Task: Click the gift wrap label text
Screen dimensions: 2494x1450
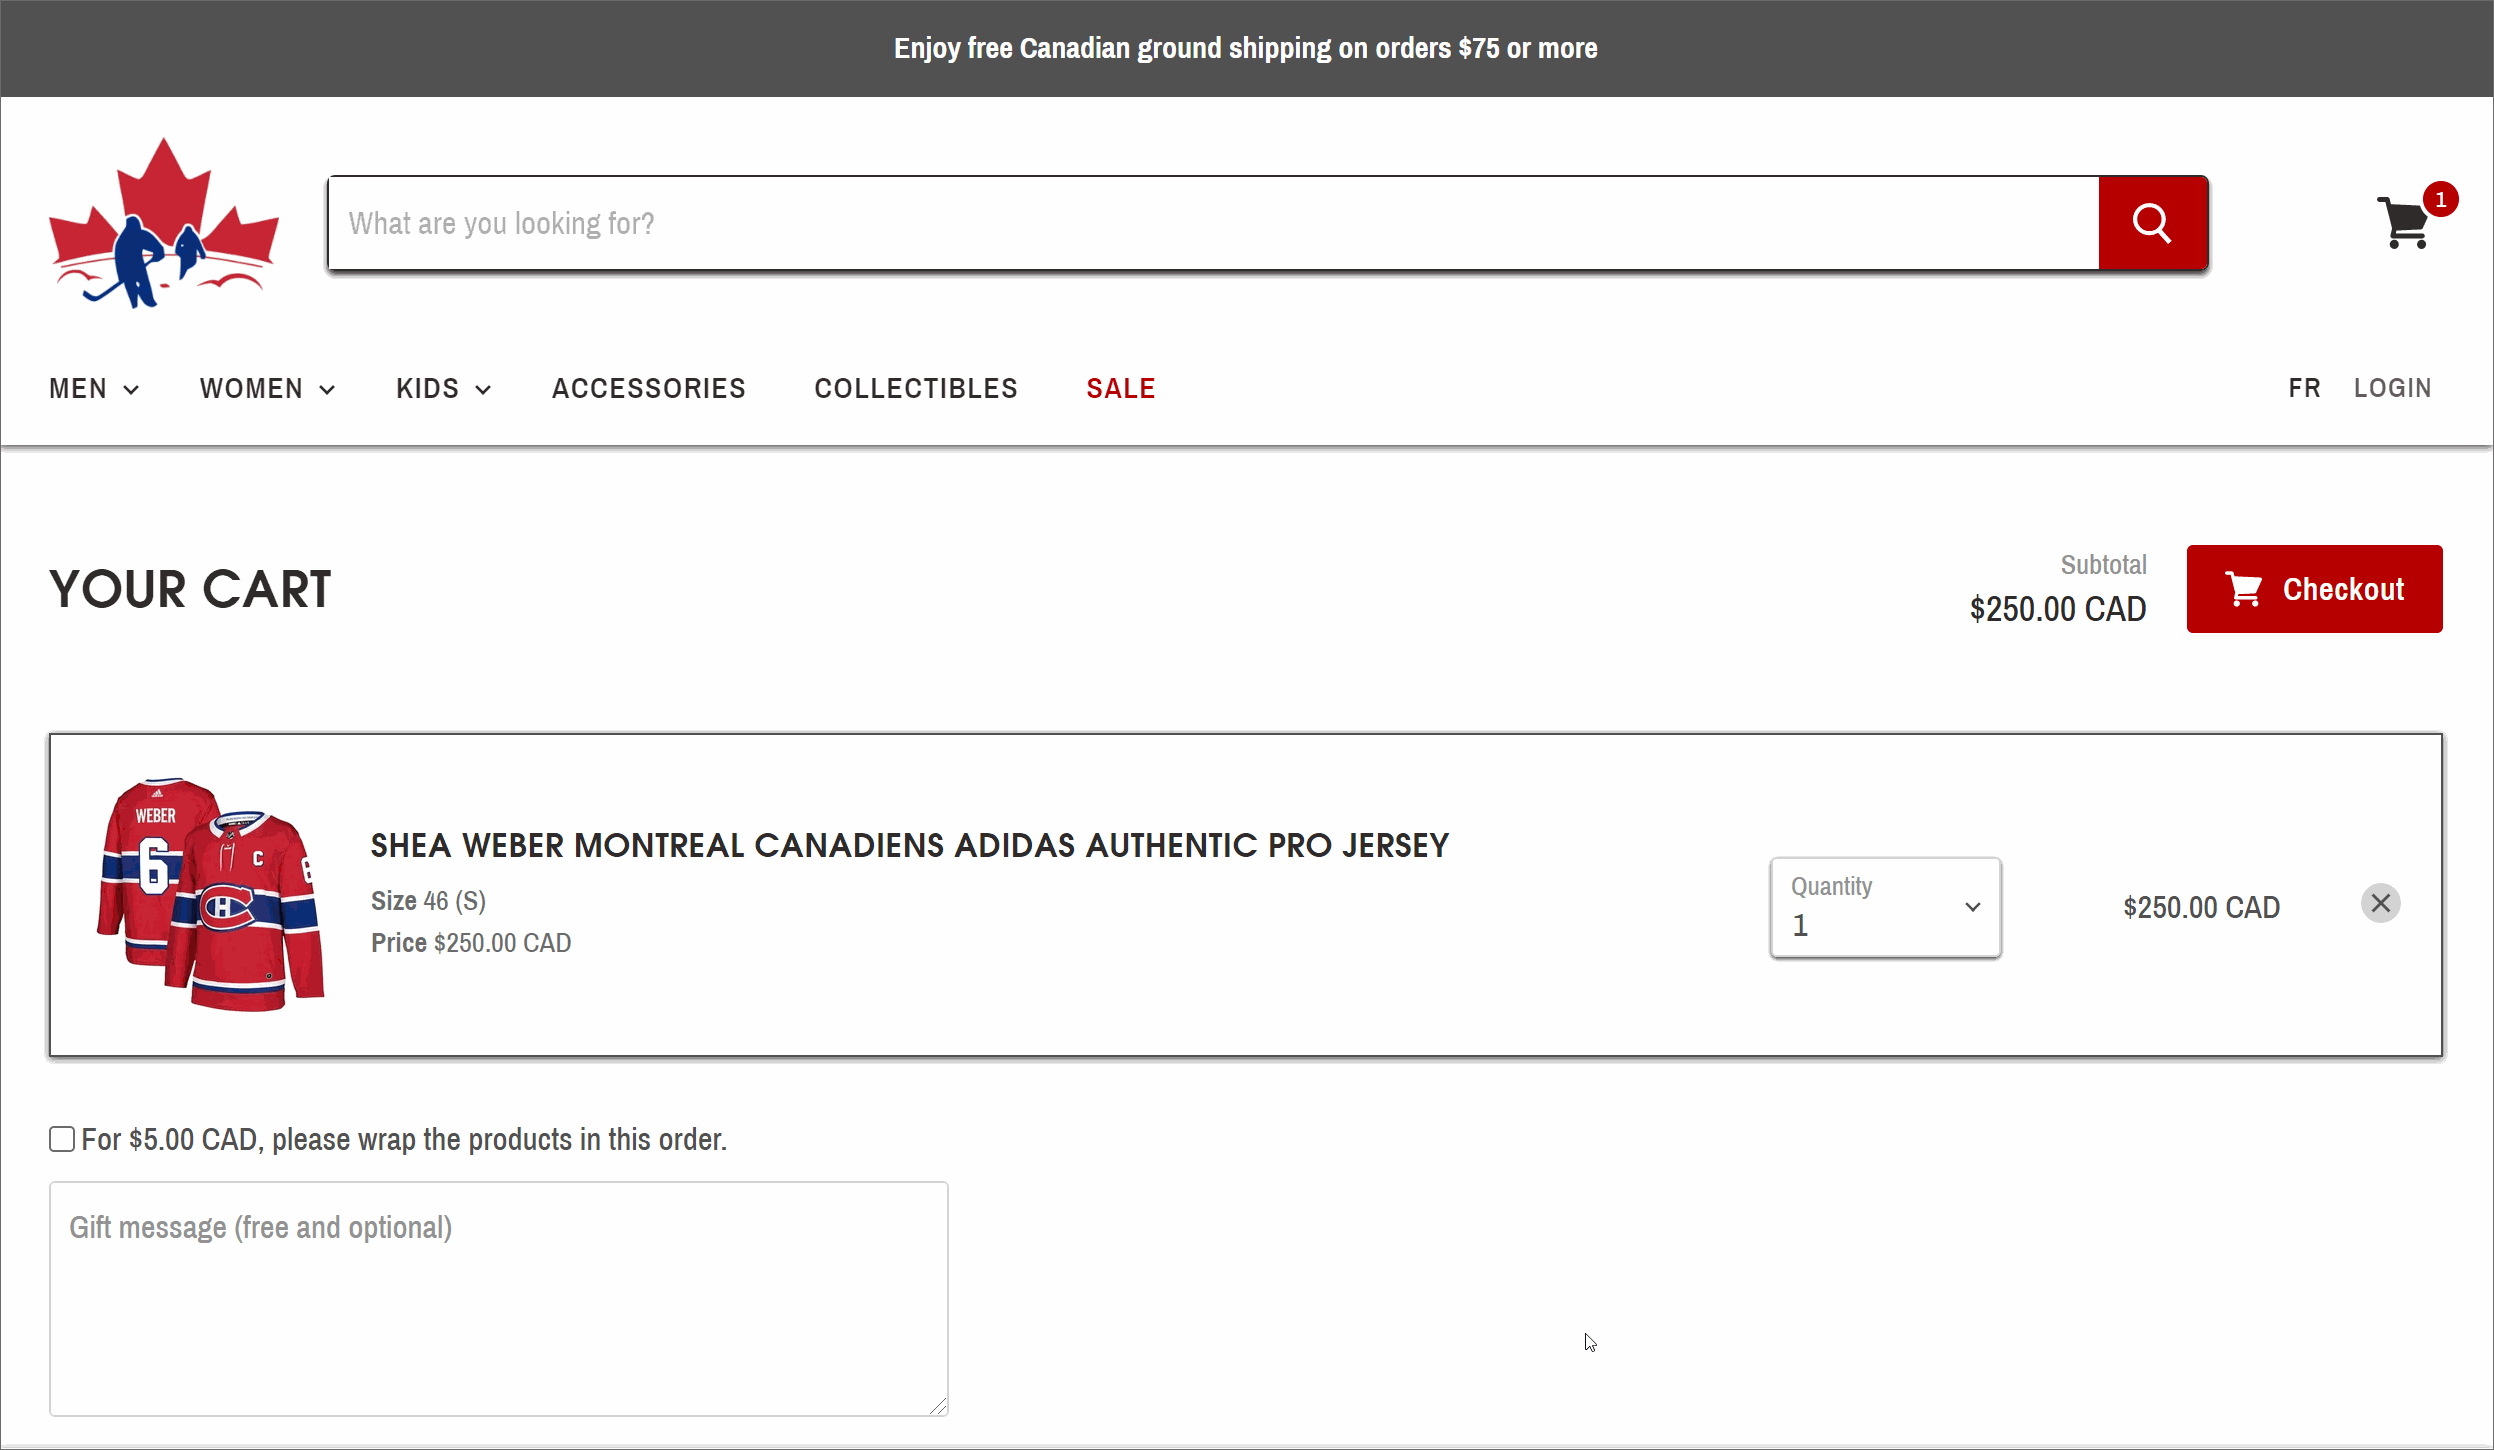Action: 404,1139
